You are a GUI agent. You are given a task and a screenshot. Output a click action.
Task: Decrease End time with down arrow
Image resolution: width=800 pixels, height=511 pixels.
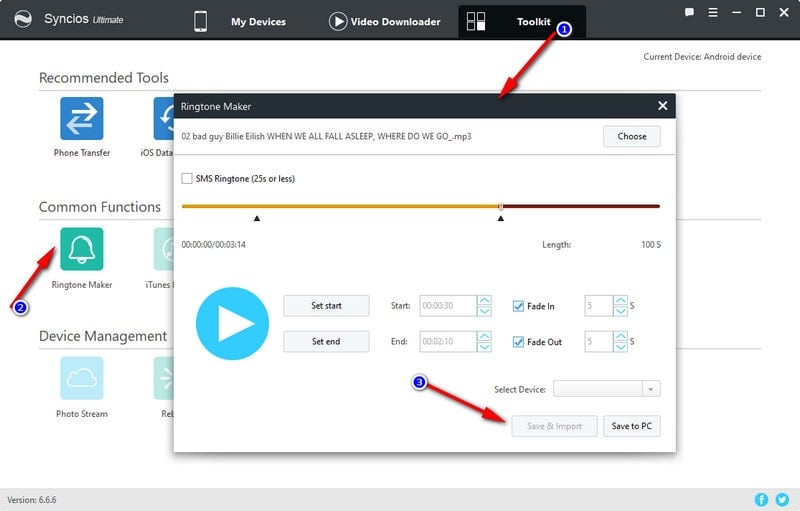click(x=485, y=347)
